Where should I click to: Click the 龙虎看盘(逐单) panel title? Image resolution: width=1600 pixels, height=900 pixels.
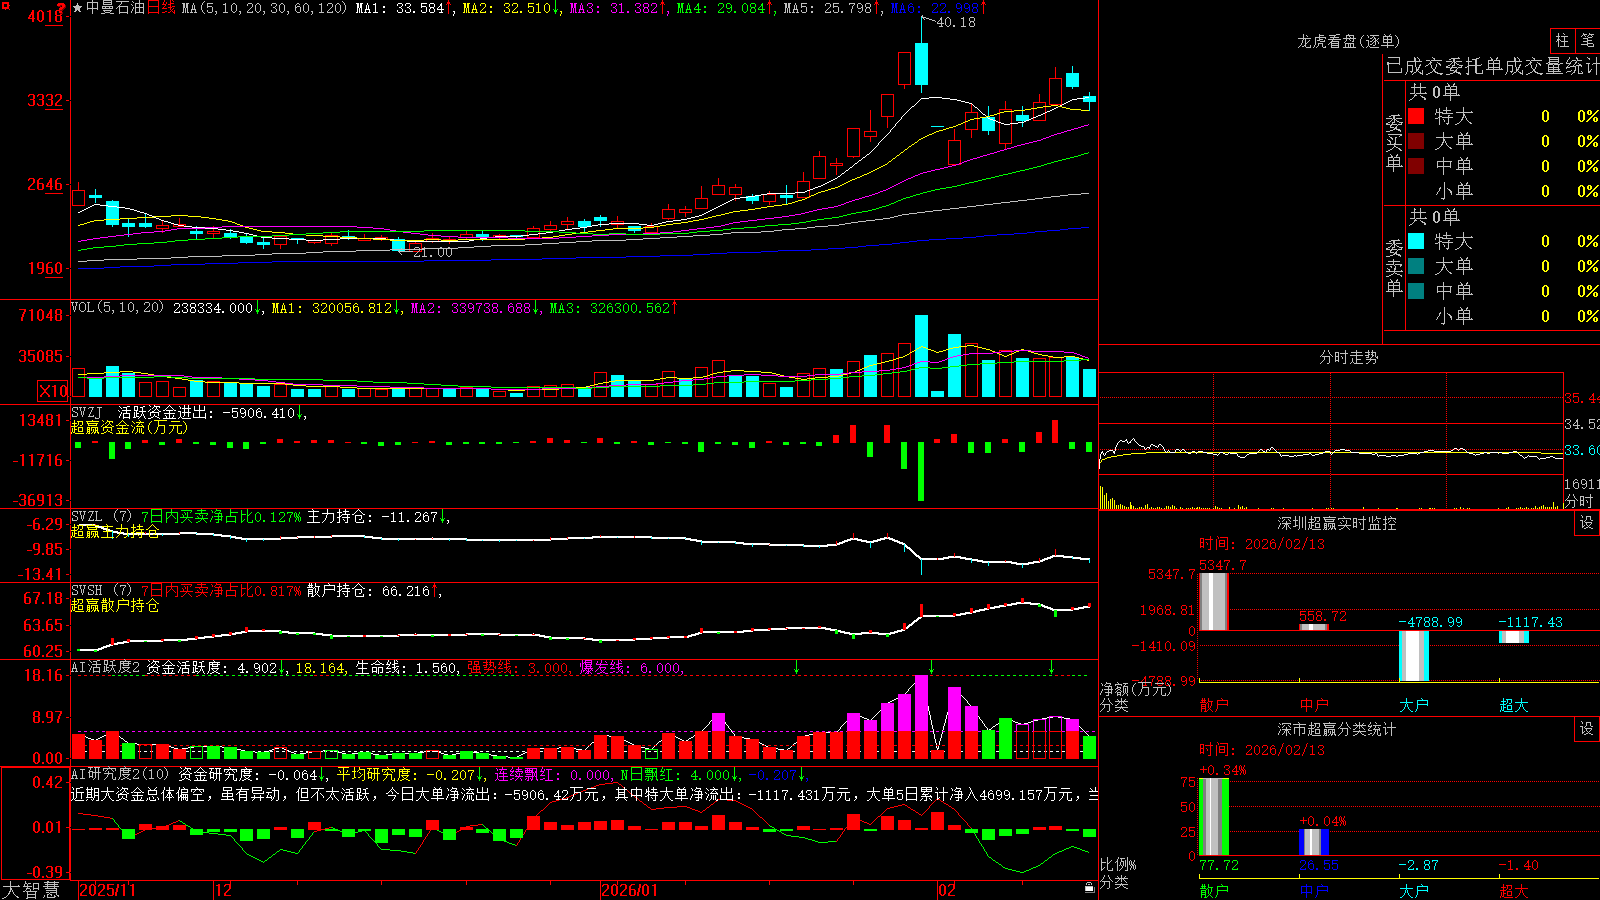click(x=1348, y=41)
